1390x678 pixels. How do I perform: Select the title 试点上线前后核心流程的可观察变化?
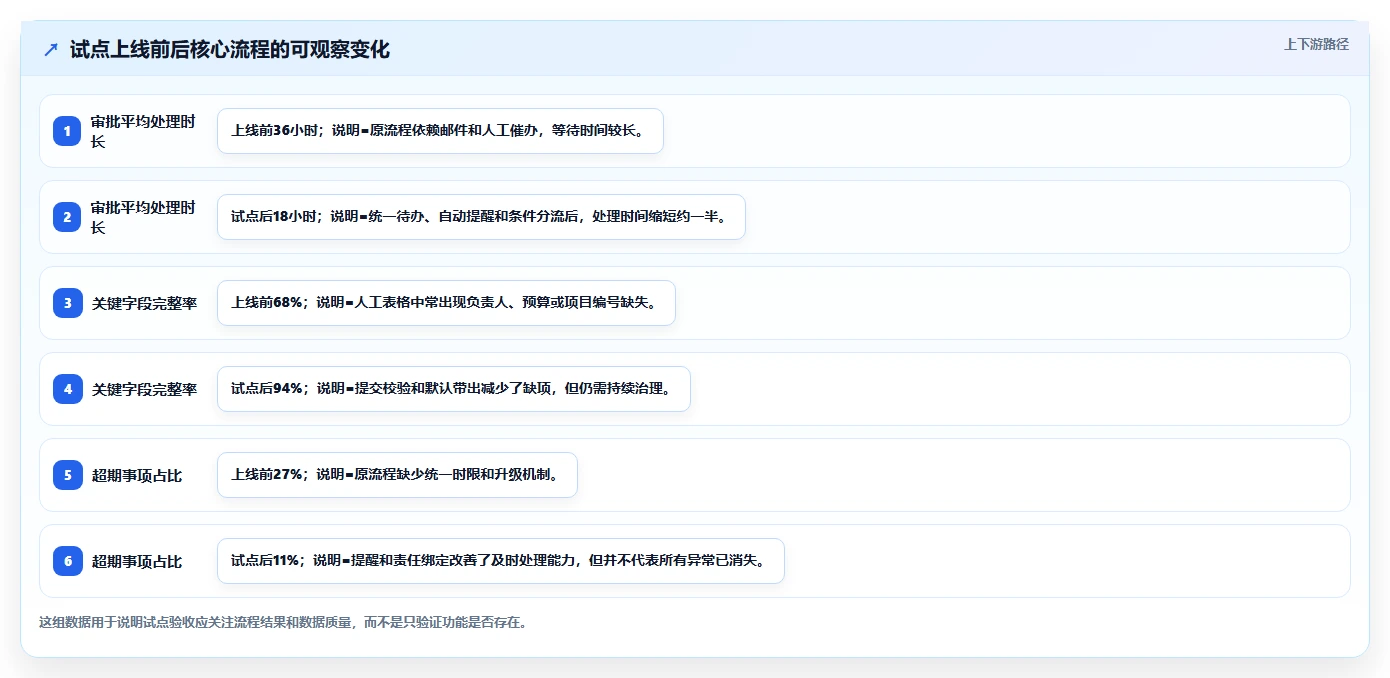tap(230, 50)
